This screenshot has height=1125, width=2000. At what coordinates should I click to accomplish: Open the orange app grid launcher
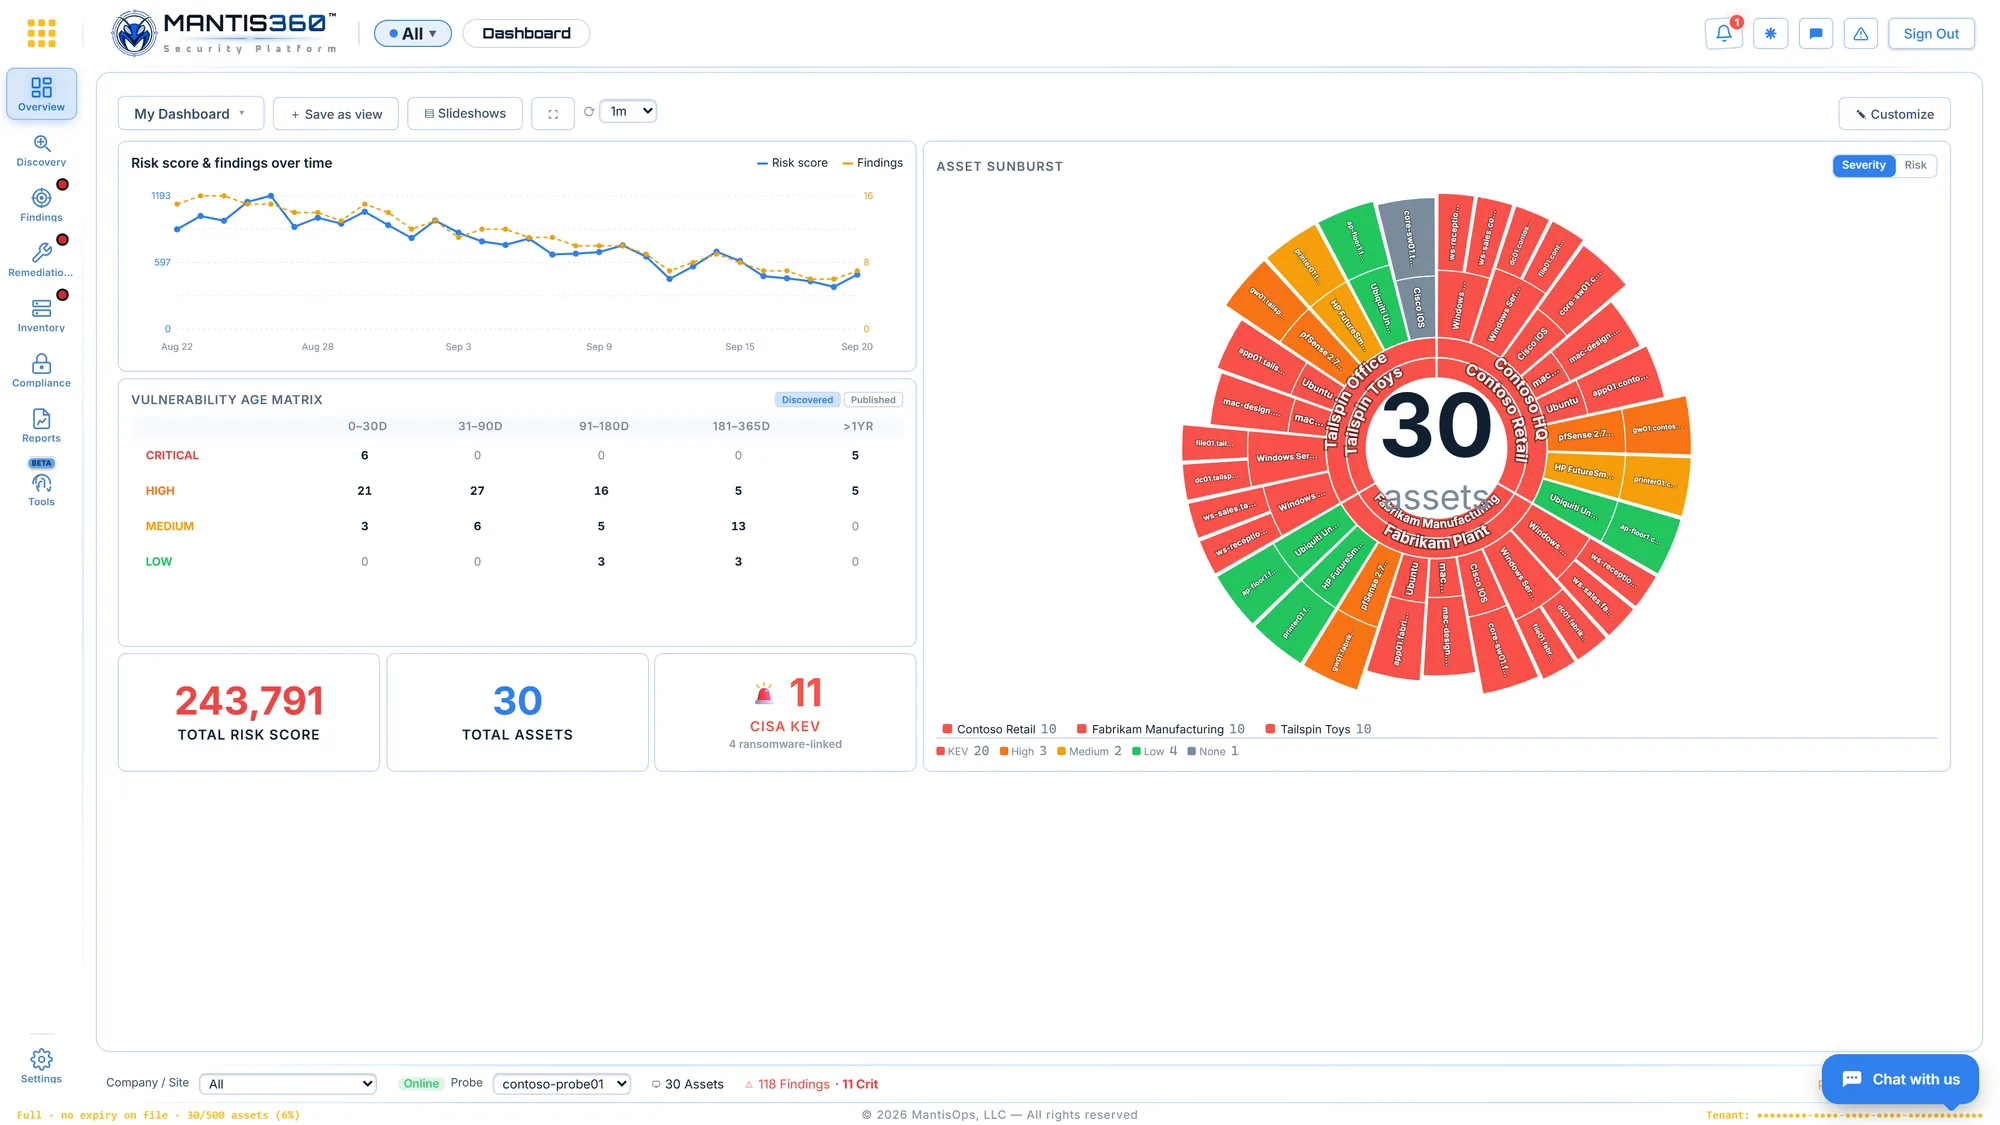(41, 33)
